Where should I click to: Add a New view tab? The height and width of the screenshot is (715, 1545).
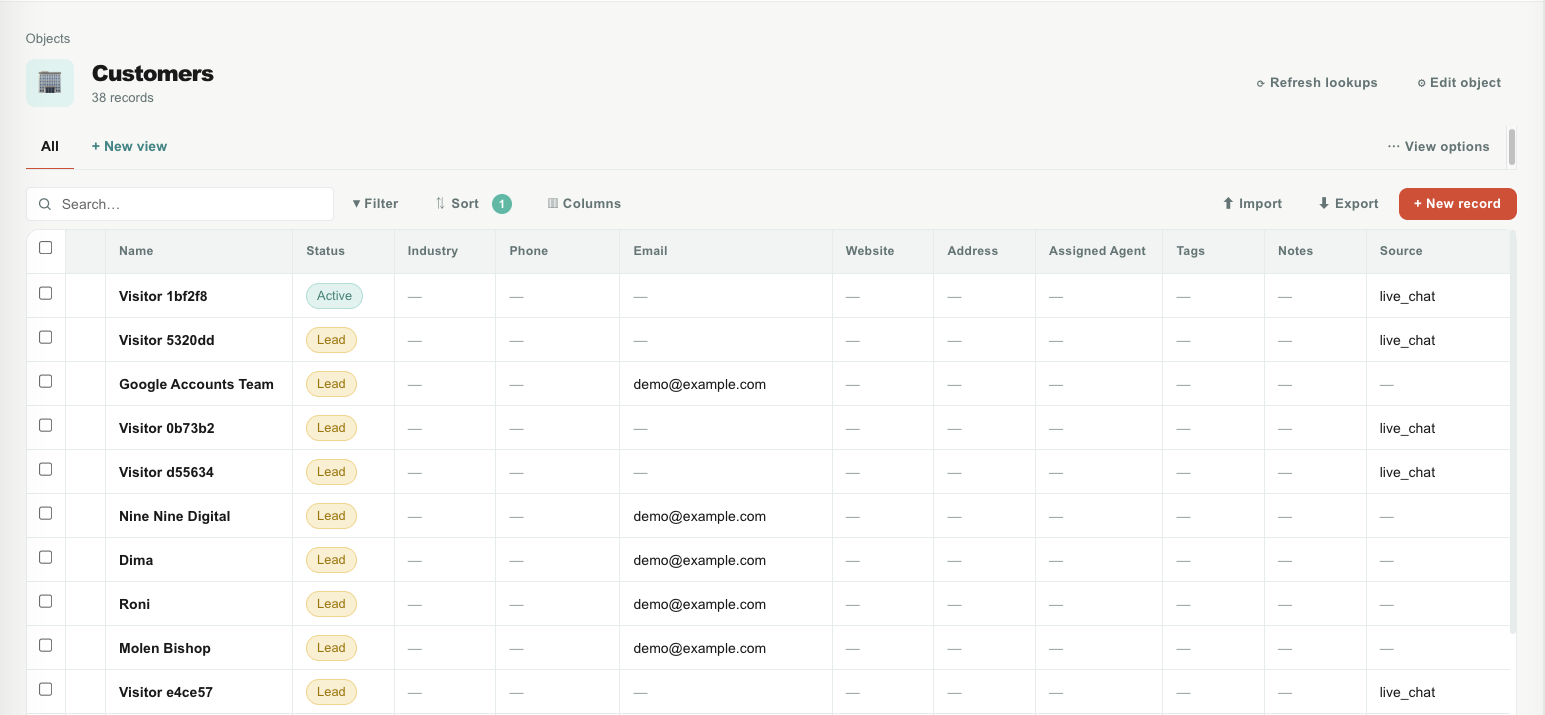(x=129, y=146)
